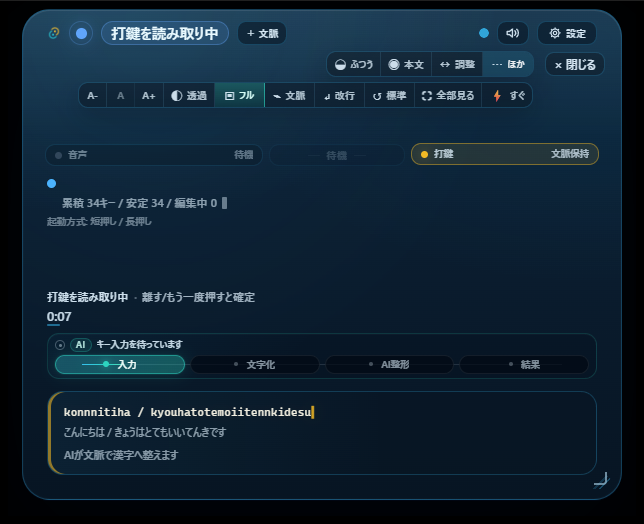Click the round blue recording indicator button

[81, 33]
